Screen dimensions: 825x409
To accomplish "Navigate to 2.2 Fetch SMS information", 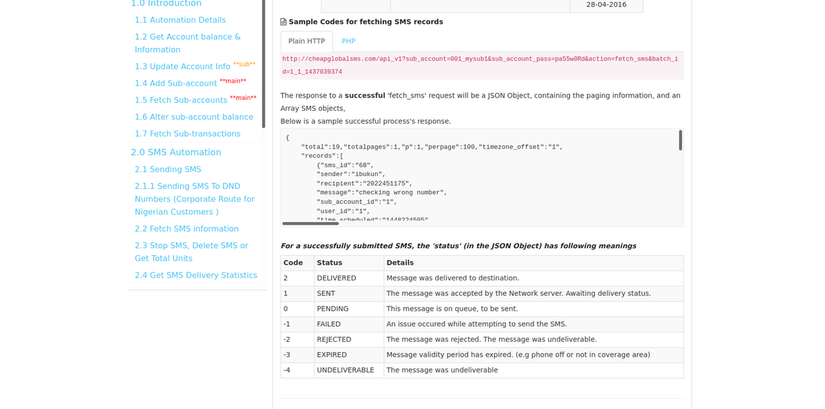I will 187,228.
